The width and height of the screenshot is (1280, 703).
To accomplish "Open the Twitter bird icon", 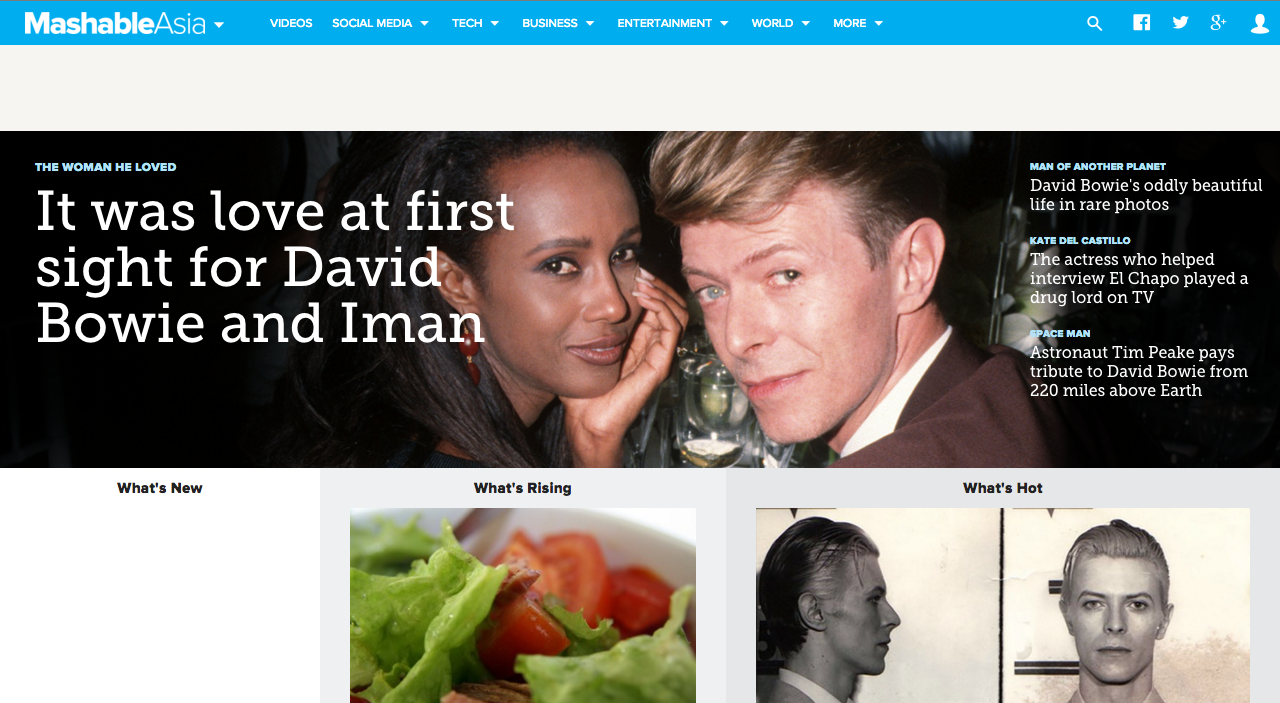I will [1180, 23].
